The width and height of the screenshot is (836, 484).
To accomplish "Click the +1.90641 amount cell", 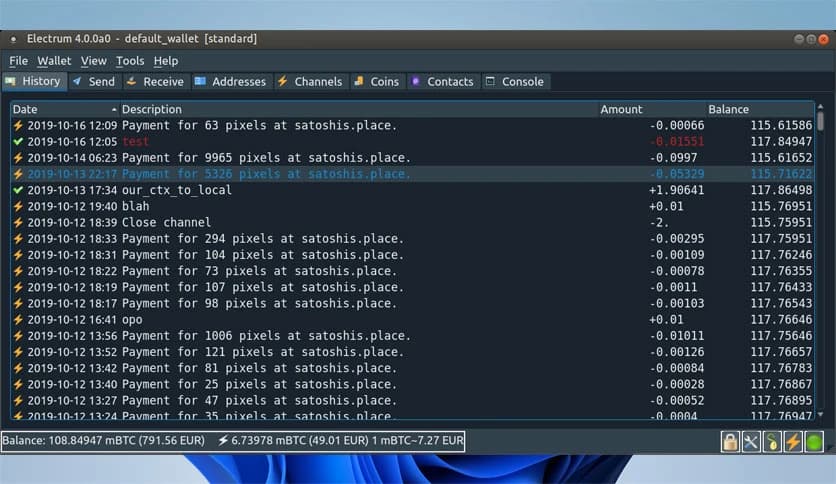I will click(676, 190).
